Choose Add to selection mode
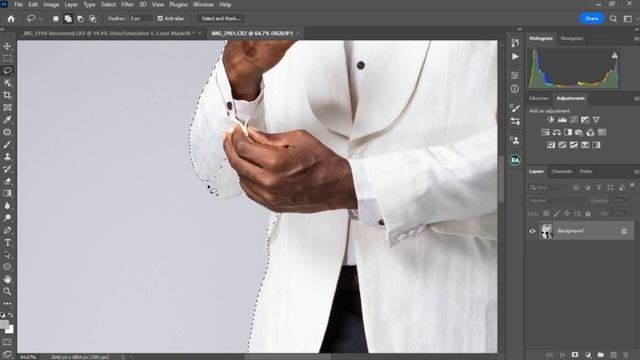 (x=68, y=19)
